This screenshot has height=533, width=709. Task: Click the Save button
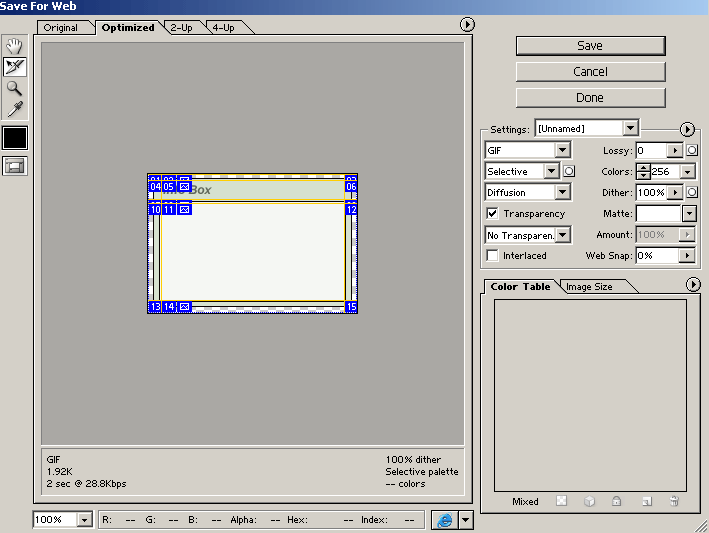(590, 46)
